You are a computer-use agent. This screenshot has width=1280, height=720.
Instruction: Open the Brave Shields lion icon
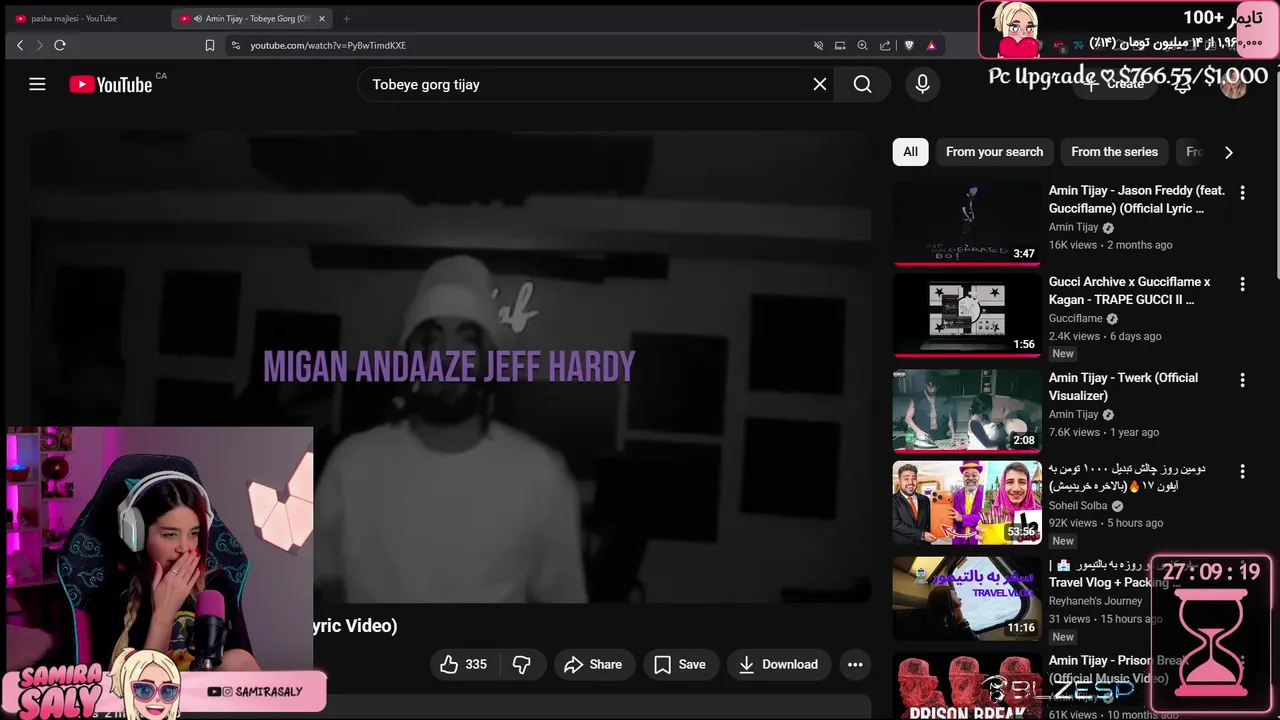click(x=909, y=45)
